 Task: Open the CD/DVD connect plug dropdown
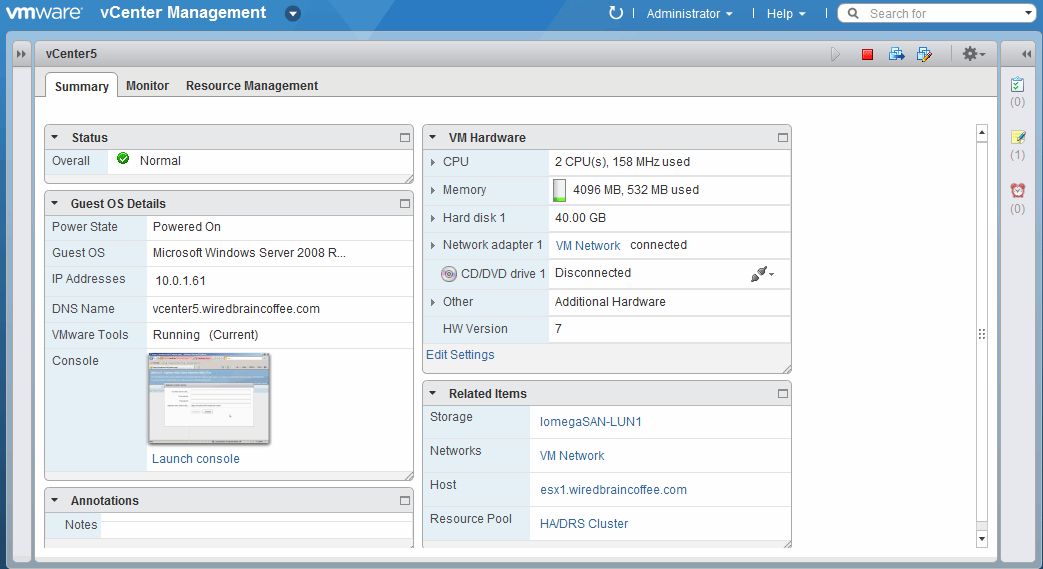(762, 274)
